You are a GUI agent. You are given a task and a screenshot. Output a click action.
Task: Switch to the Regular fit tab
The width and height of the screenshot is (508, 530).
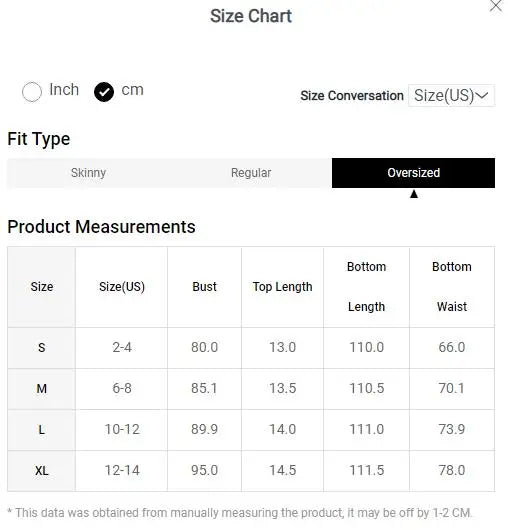pos(251,173)
